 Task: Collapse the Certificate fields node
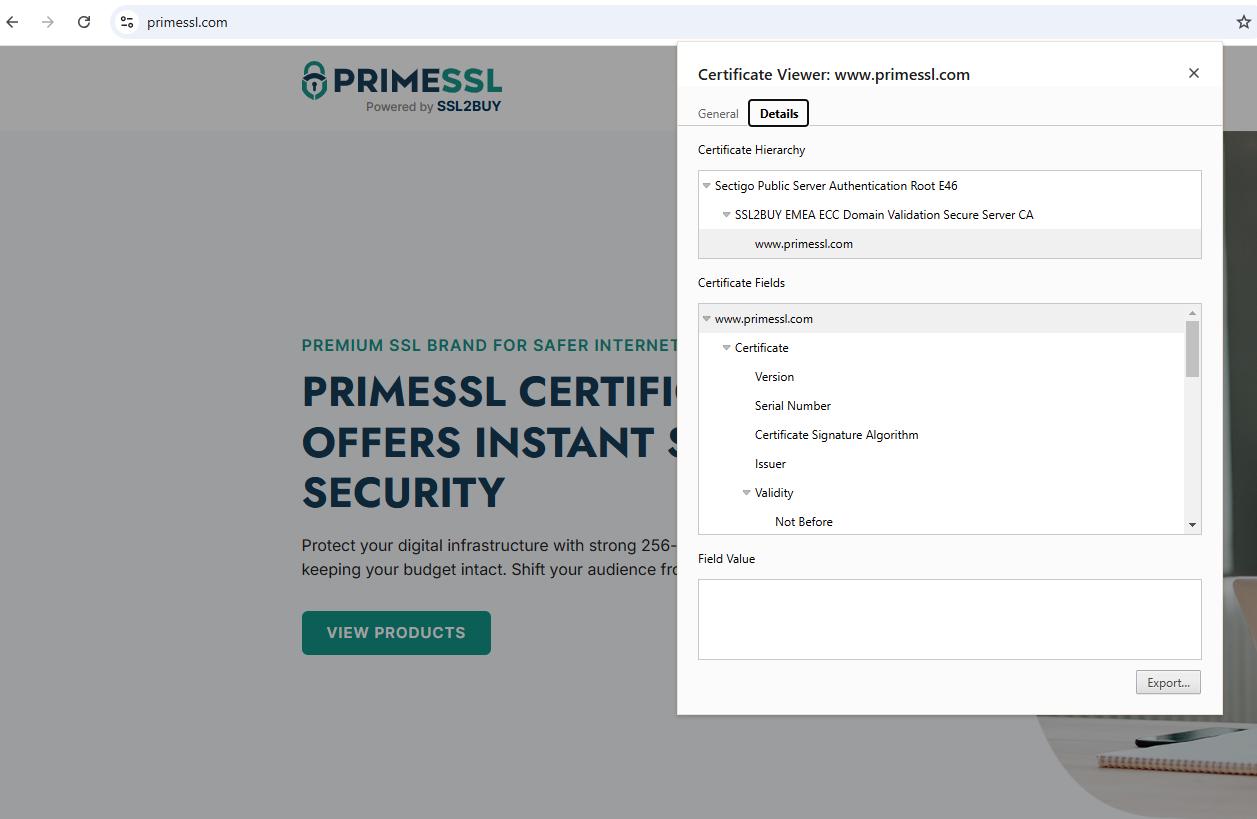coord(727,348)
